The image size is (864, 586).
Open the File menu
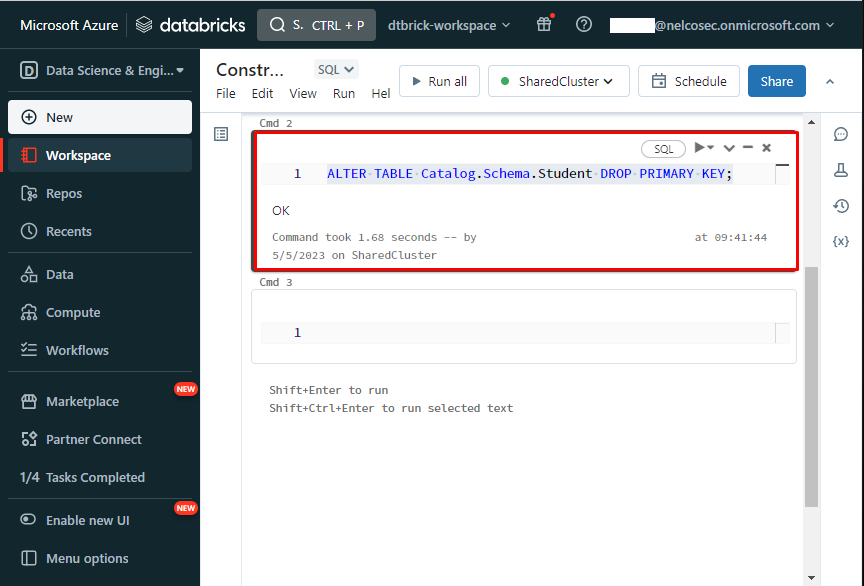(x=226, y=93)
